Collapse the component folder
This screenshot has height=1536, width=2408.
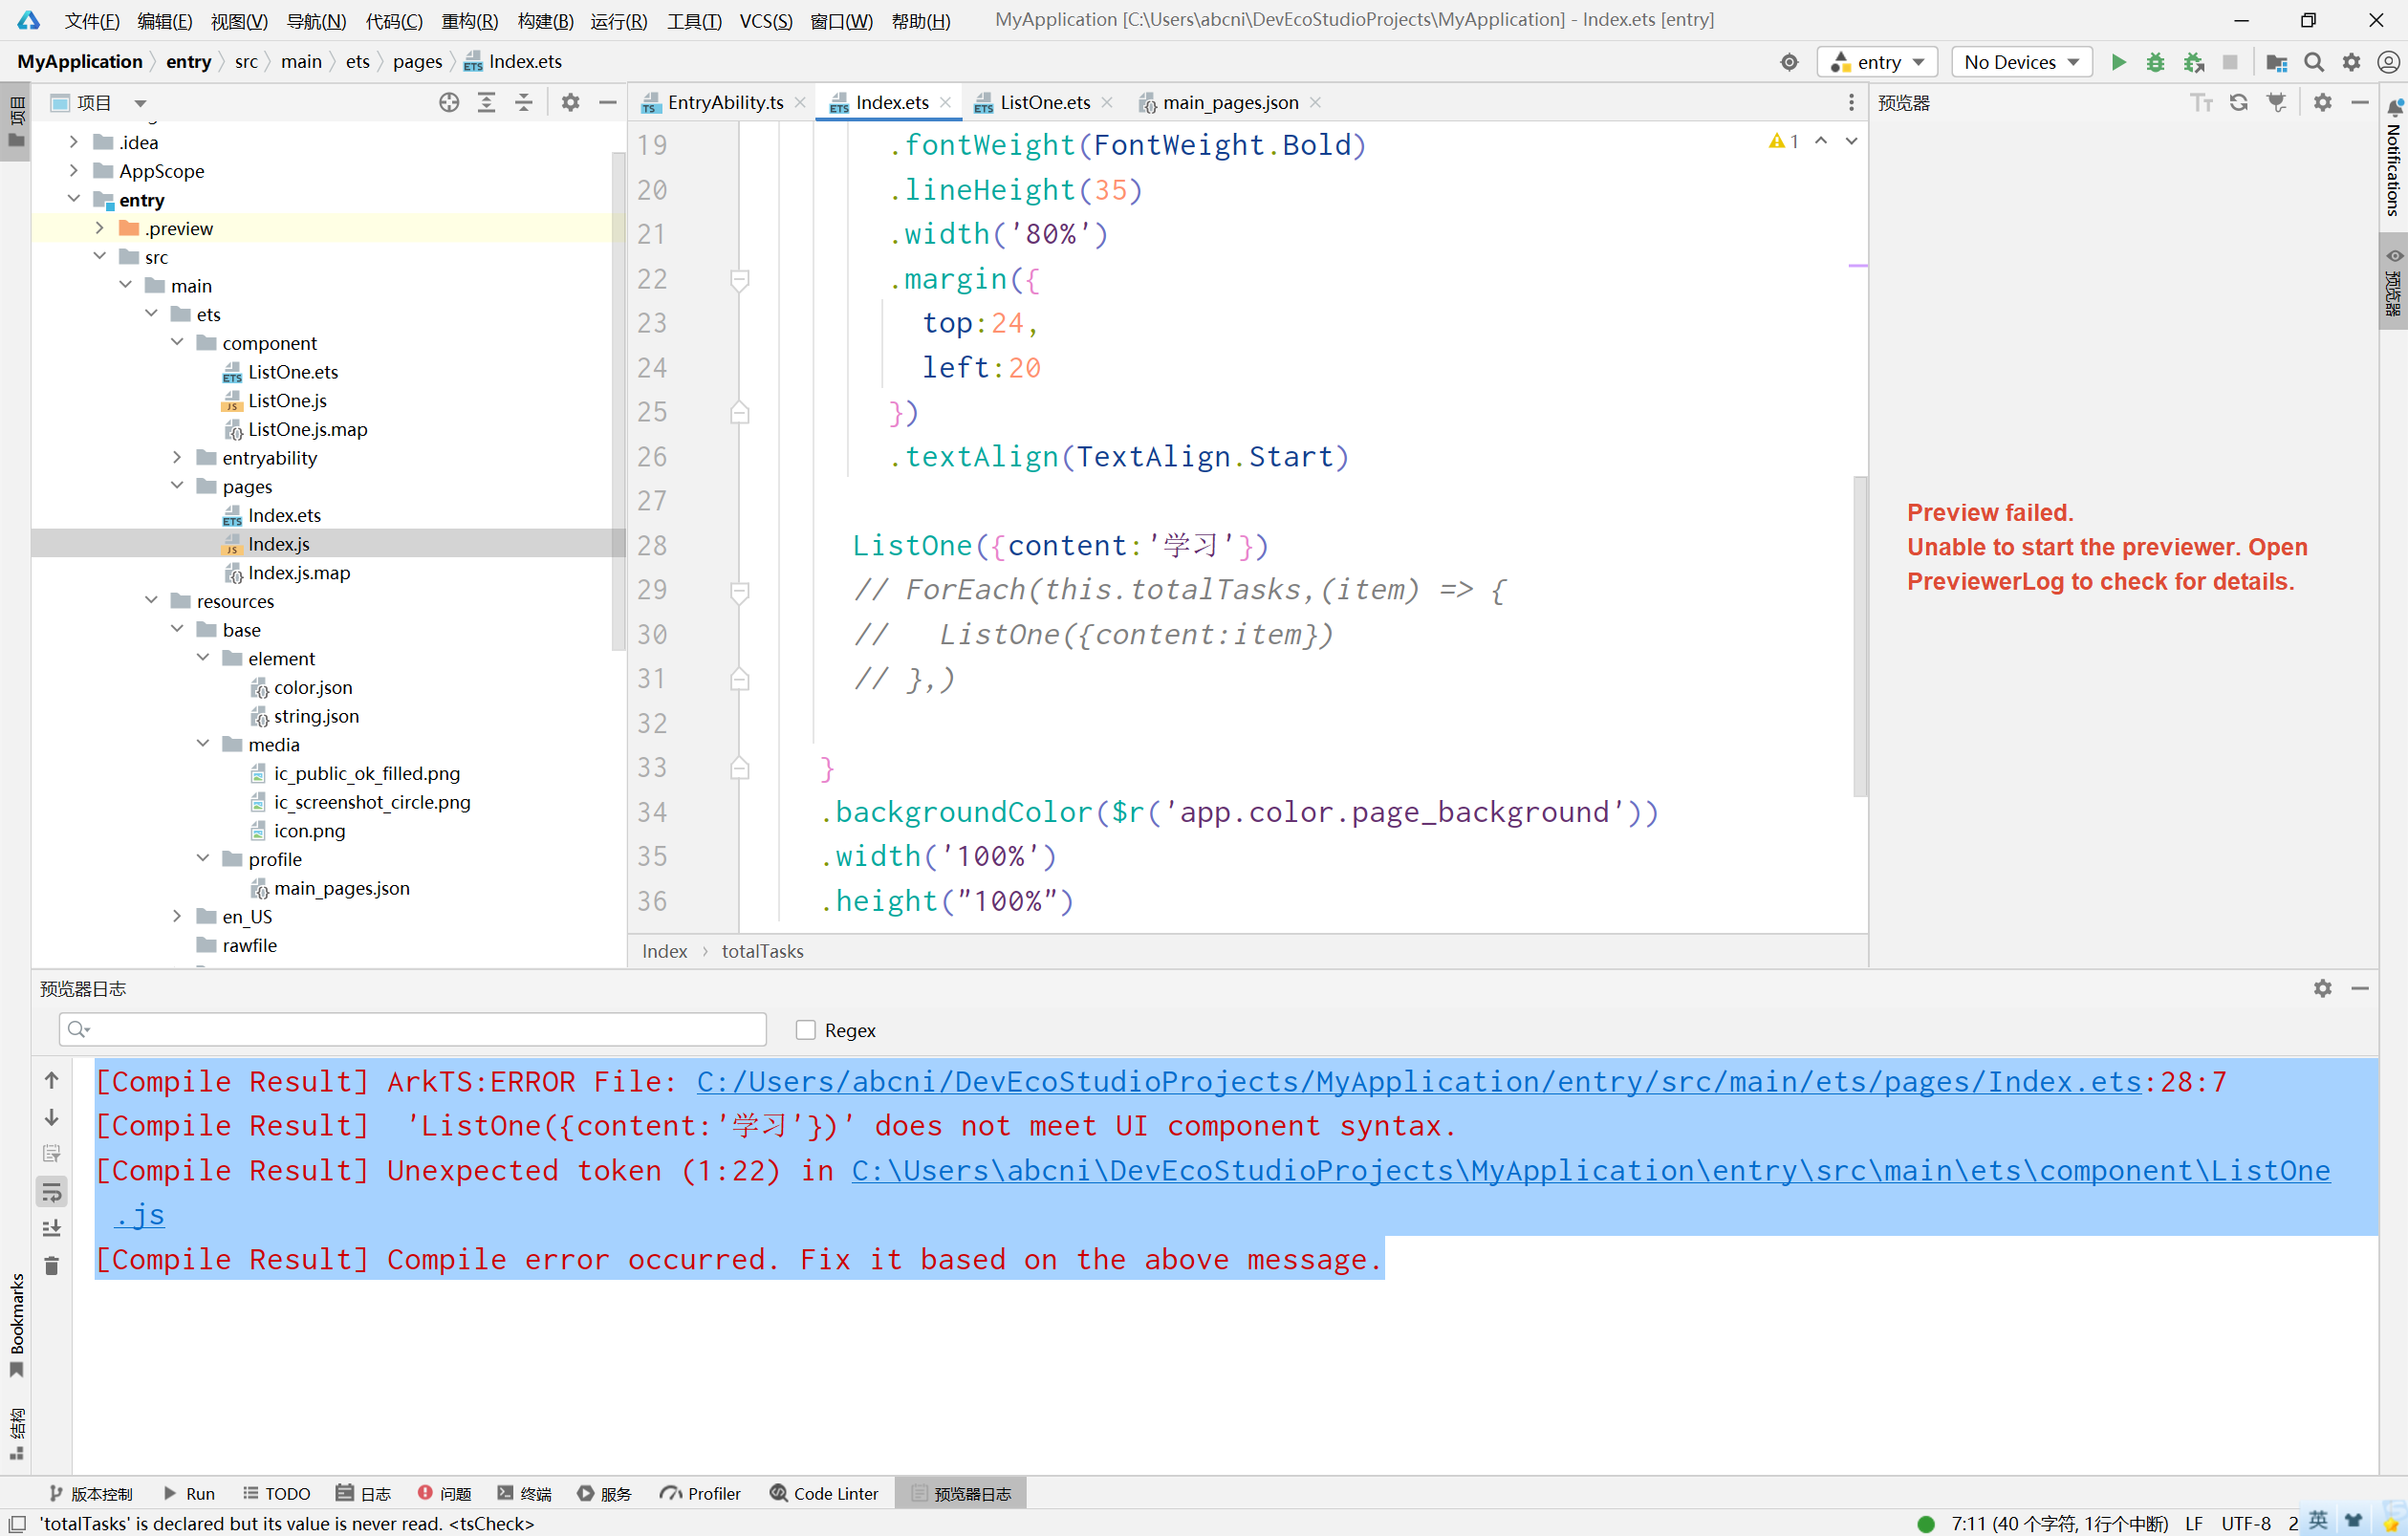coord(177,342)
